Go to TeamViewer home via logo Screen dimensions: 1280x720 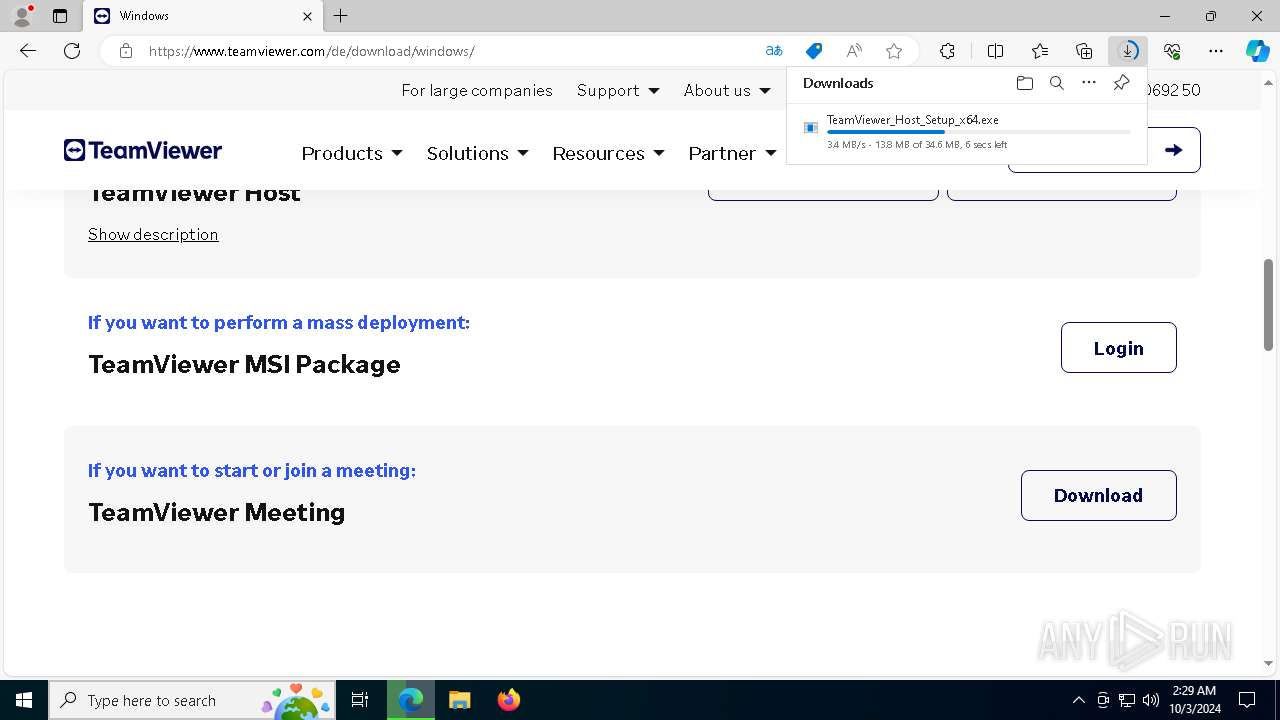coord(143,150)
